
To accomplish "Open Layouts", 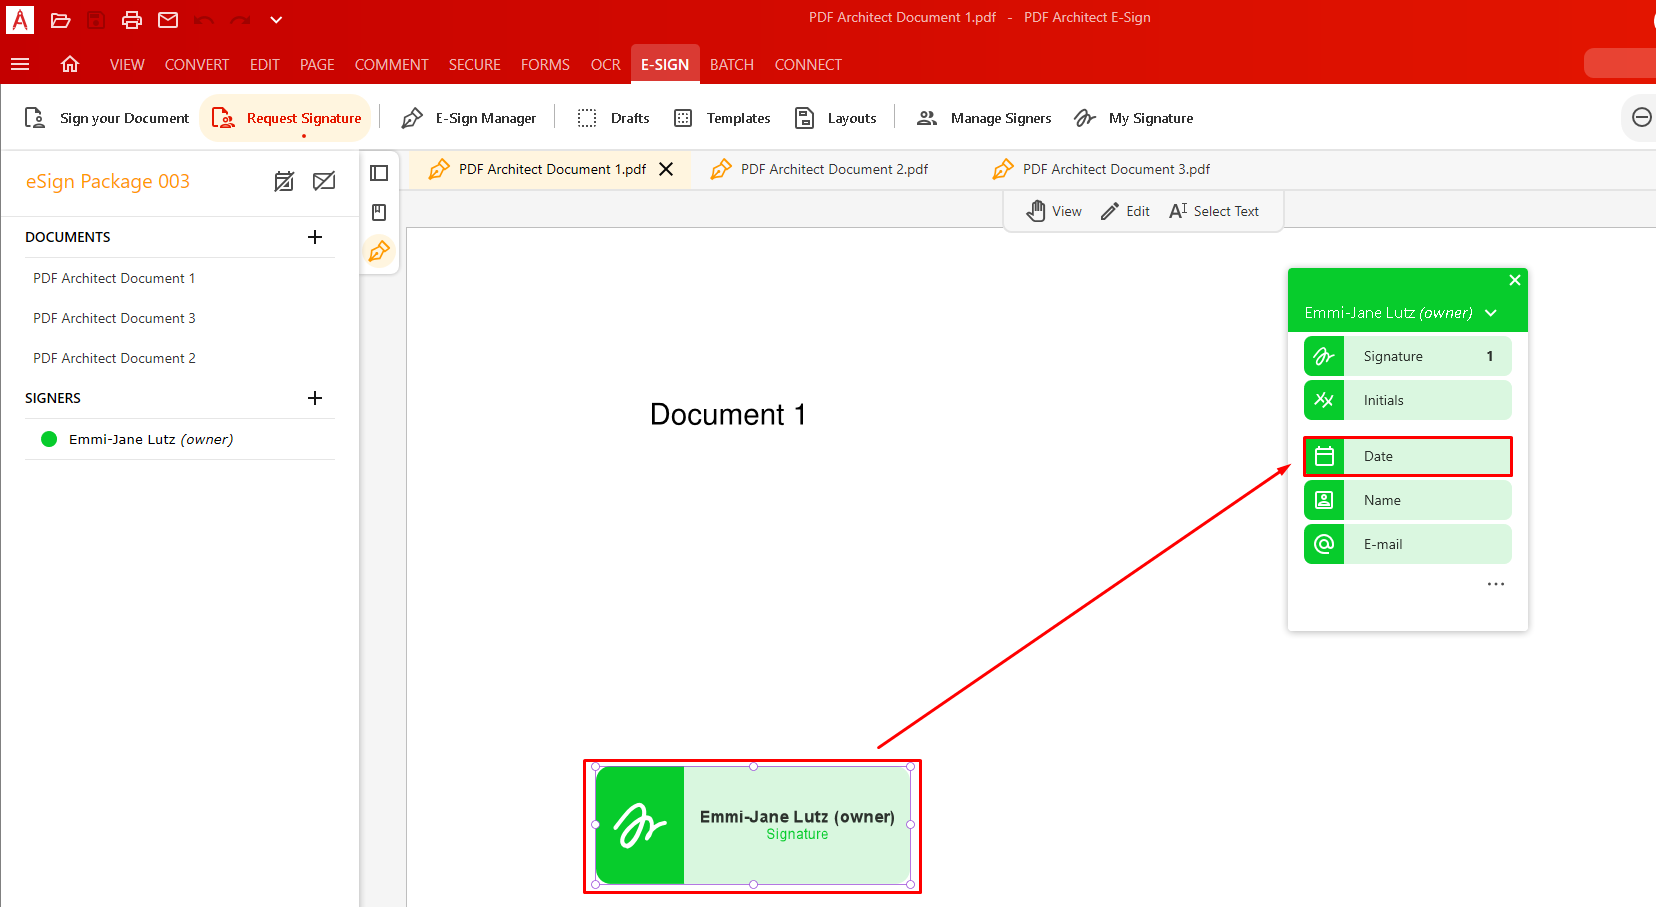I will [835, 118].
